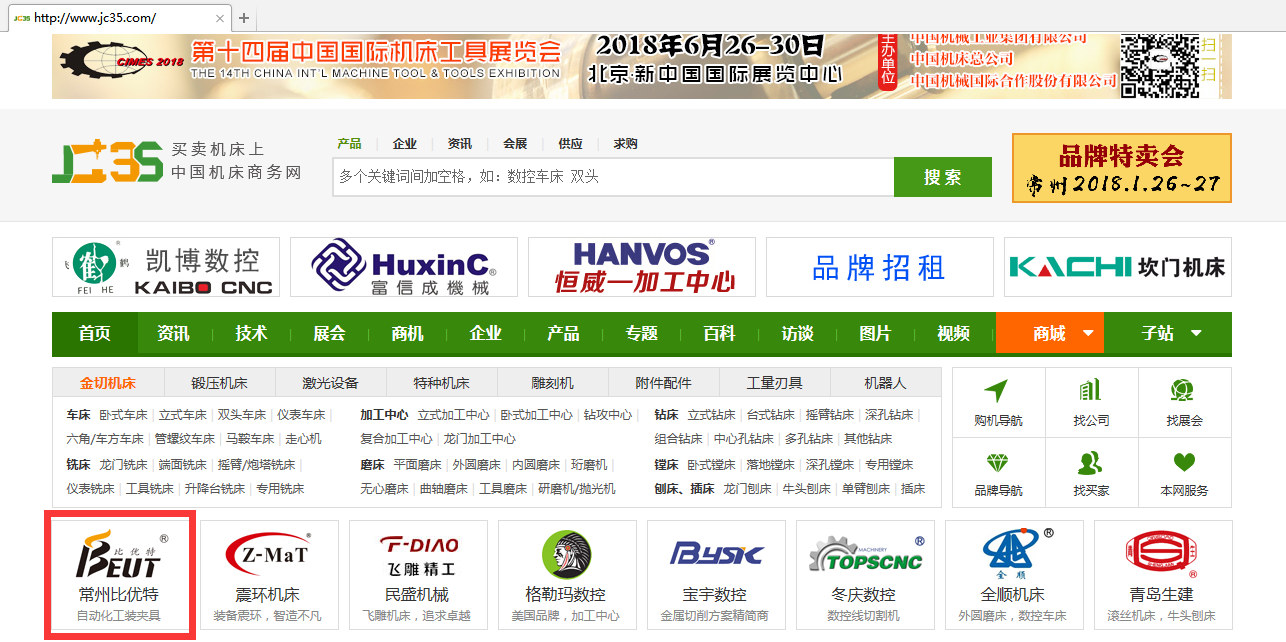Select the 品牌导航 diamond icon

point(997,463)
